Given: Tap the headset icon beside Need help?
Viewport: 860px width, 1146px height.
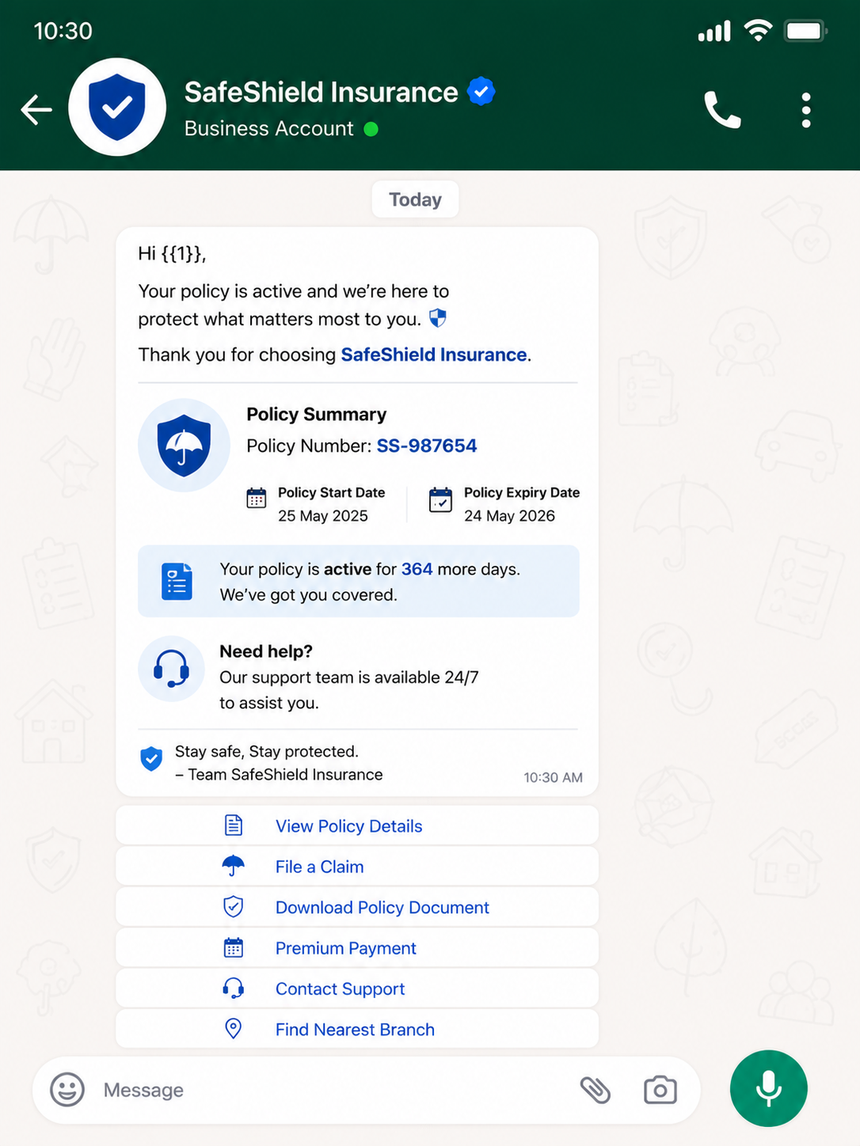Looking at the screenshot, I should tap(171, 669).
